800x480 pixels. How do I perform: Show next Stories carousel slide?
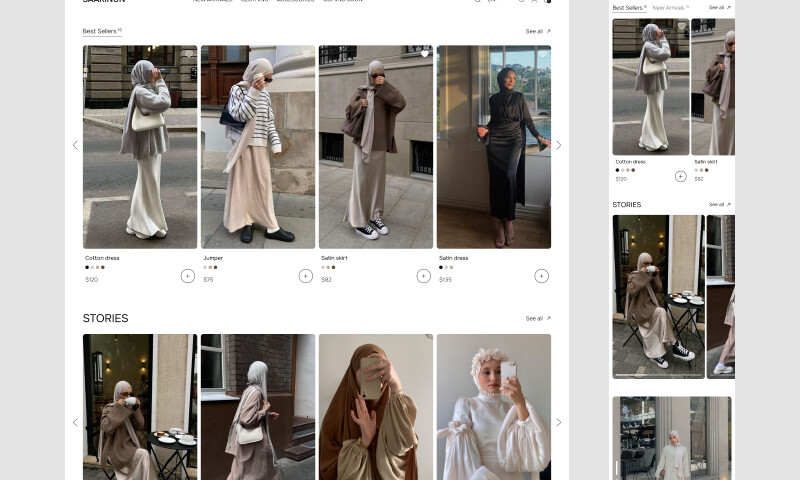(559, 422)
